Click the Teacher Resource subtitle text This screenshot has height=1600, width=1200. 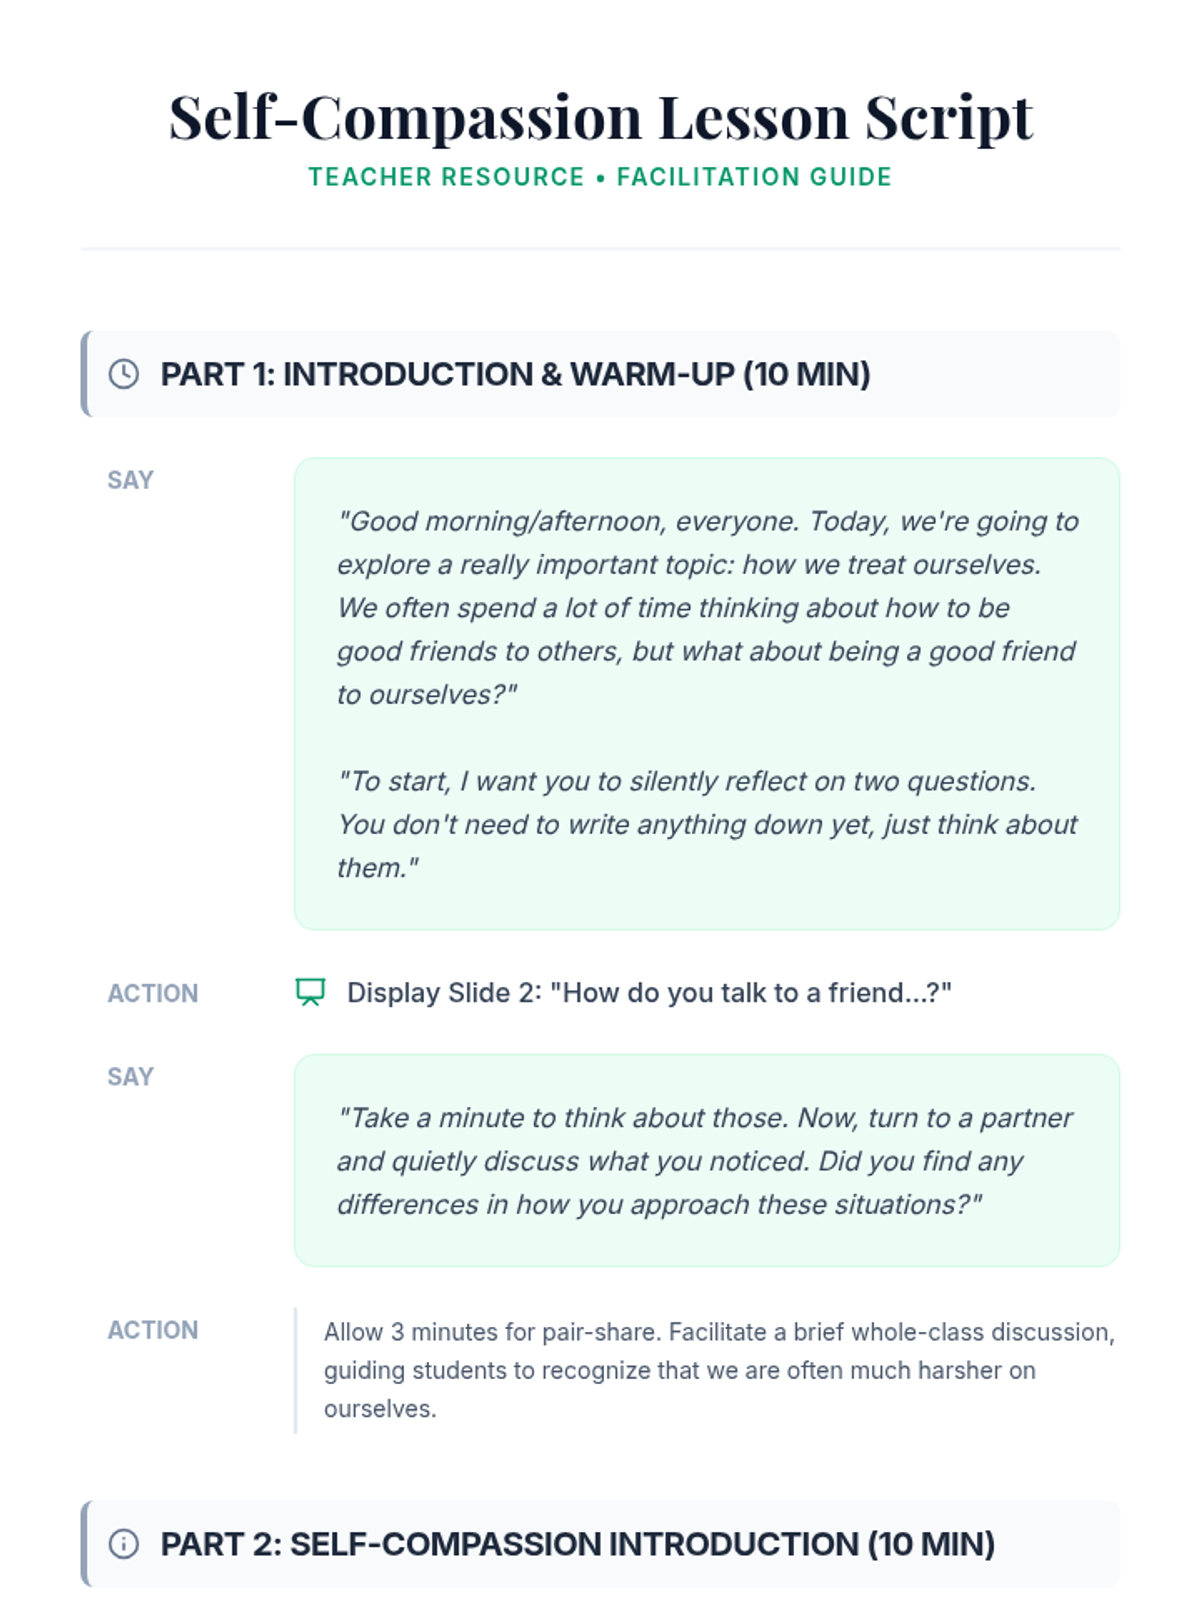point(446,177)
